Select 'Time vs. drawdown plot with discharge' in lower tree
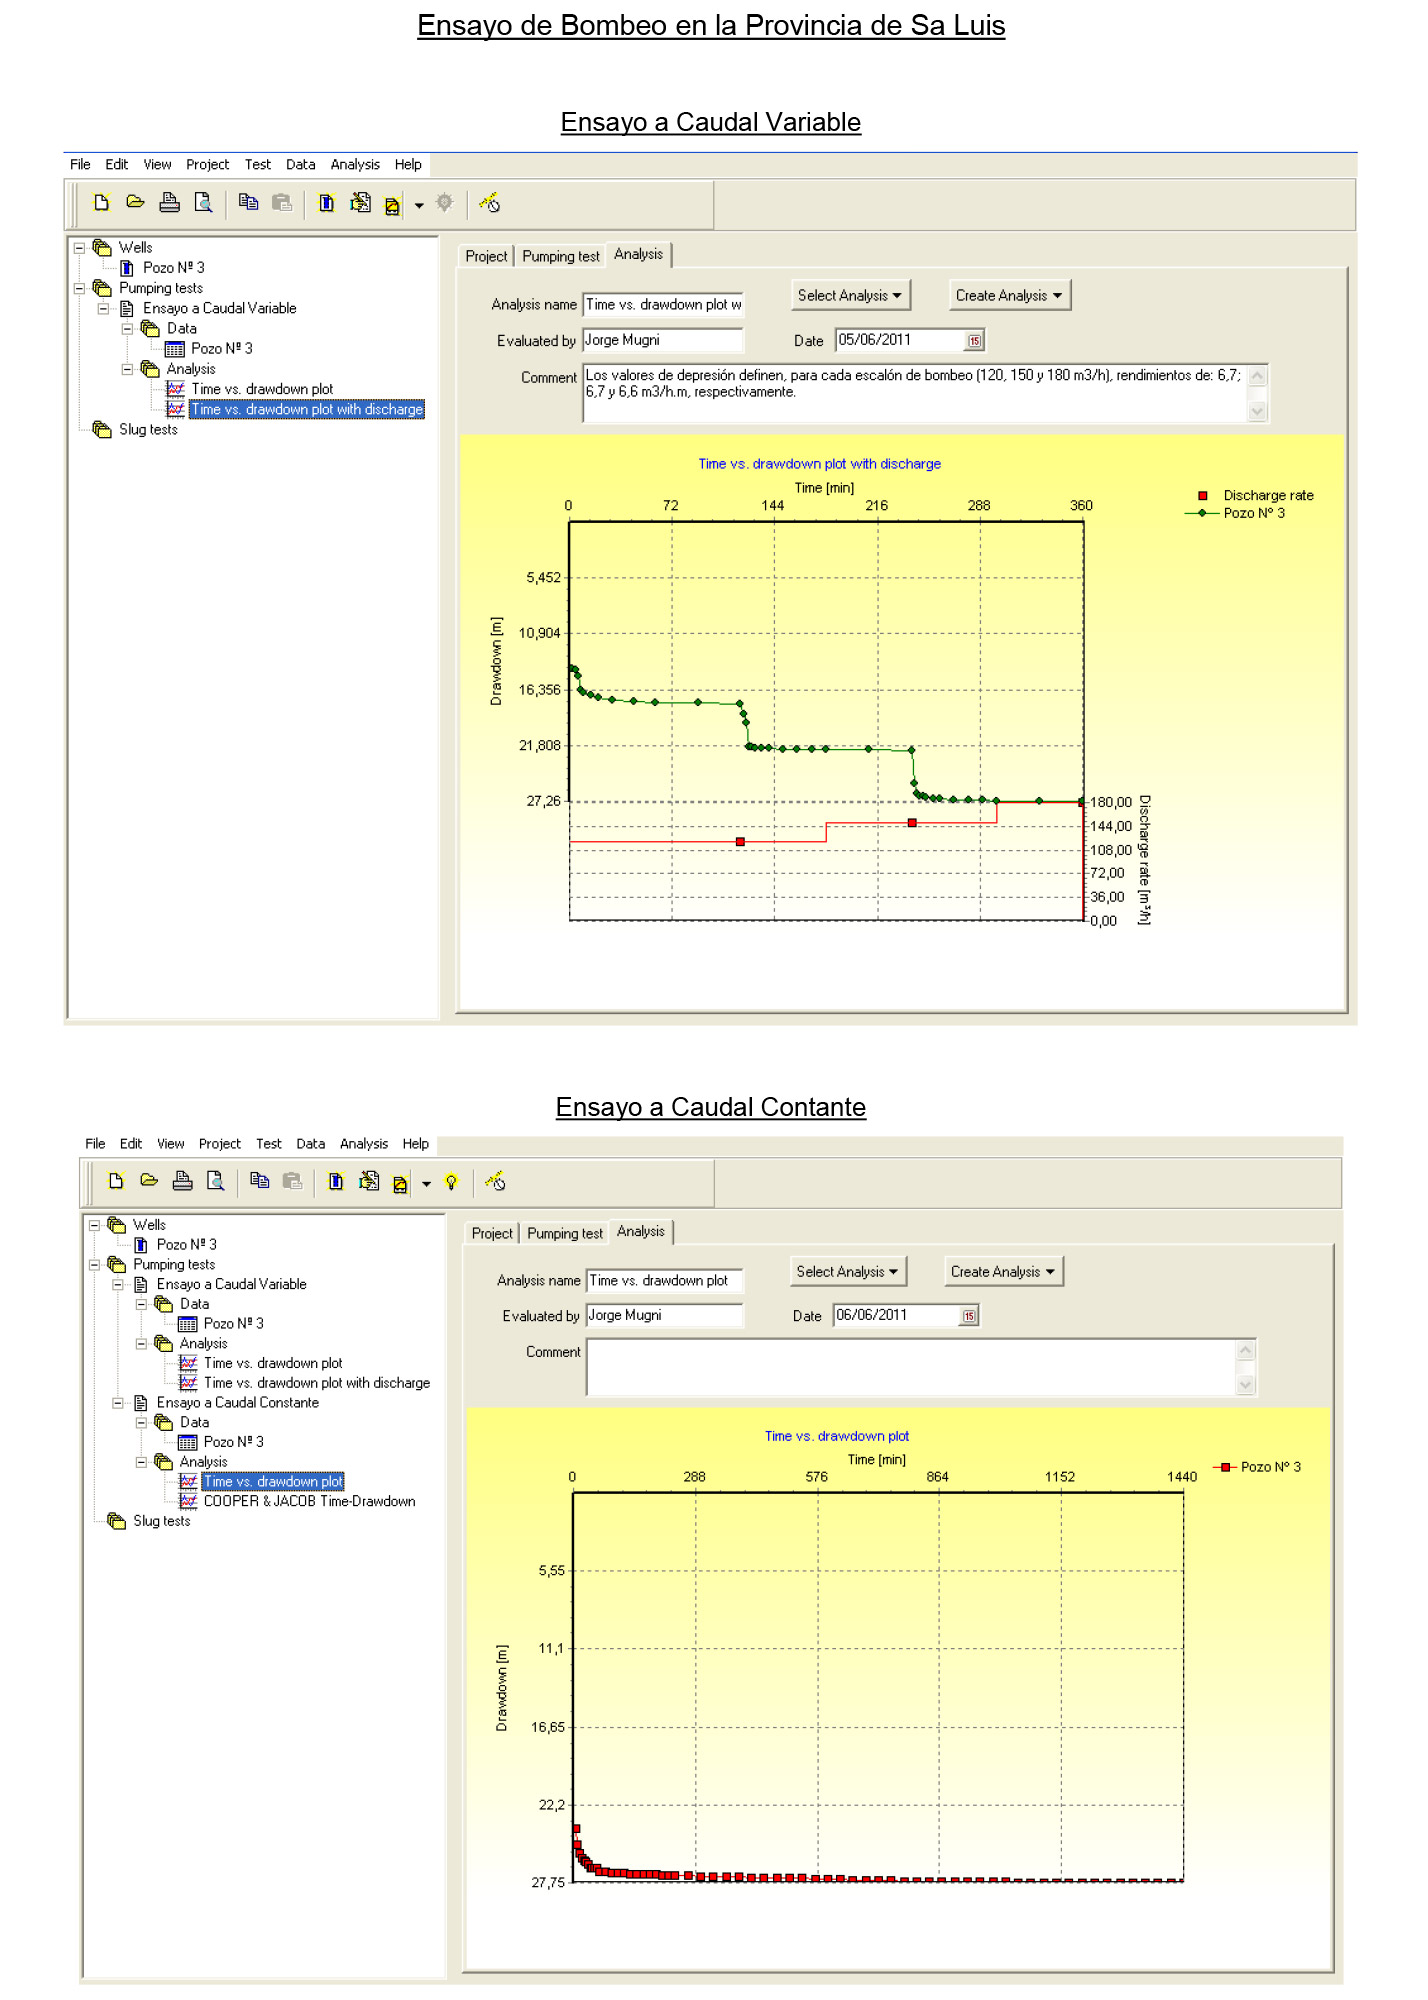This screenshot has width=1428, height=2000. [x=317, y=1383]
